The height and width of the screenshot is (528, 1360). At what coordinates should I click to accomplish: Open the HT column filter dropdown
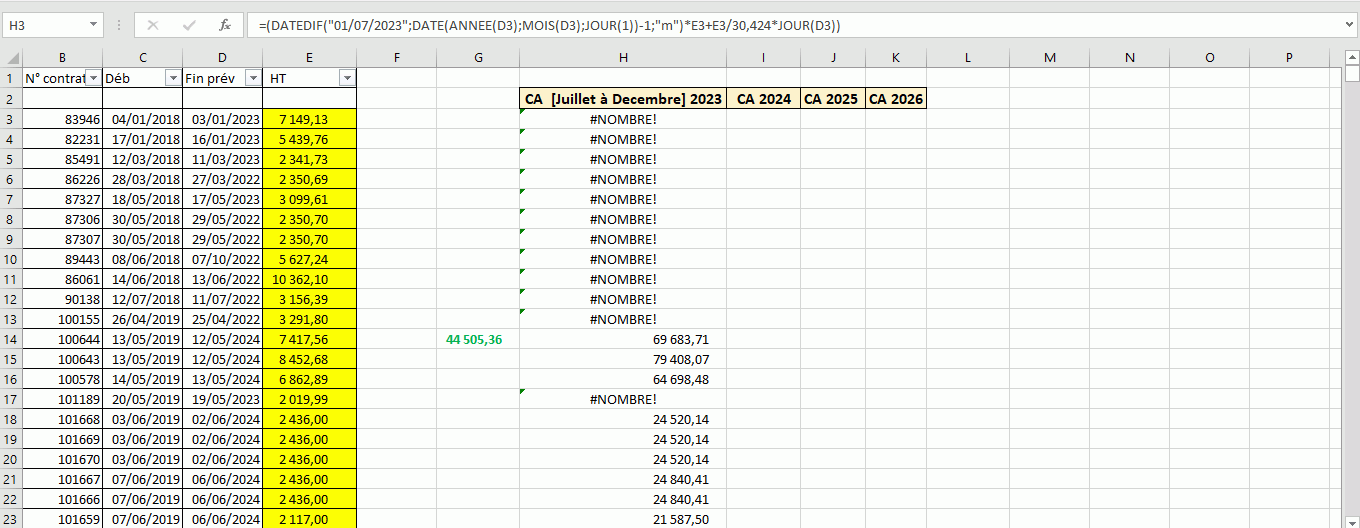347,78
